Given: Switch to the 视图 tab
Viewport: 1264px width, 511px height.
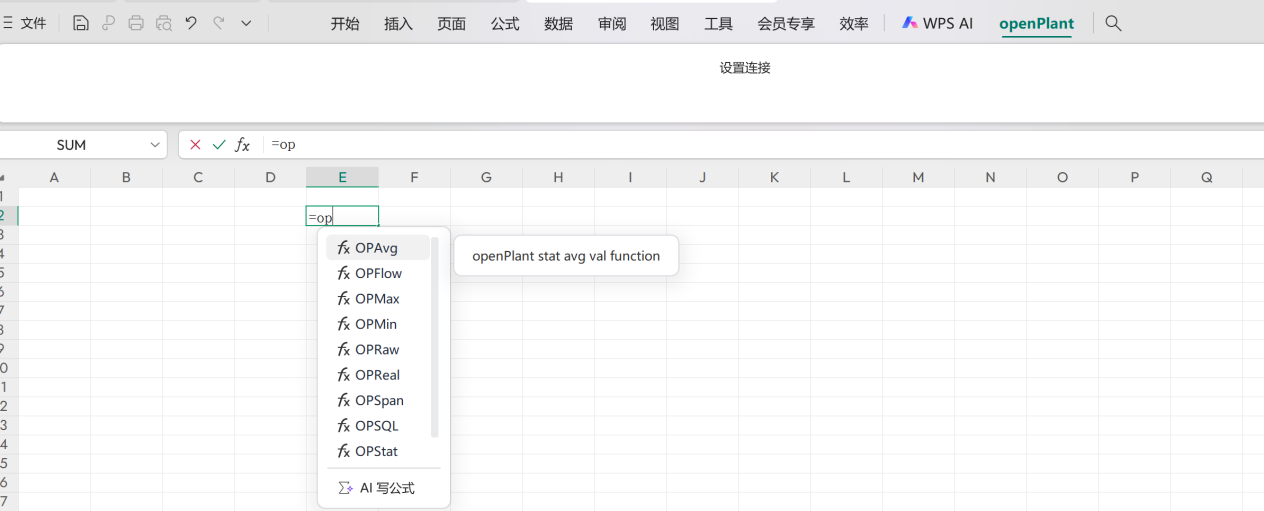Looking at the screenshot, I should 665,23.
